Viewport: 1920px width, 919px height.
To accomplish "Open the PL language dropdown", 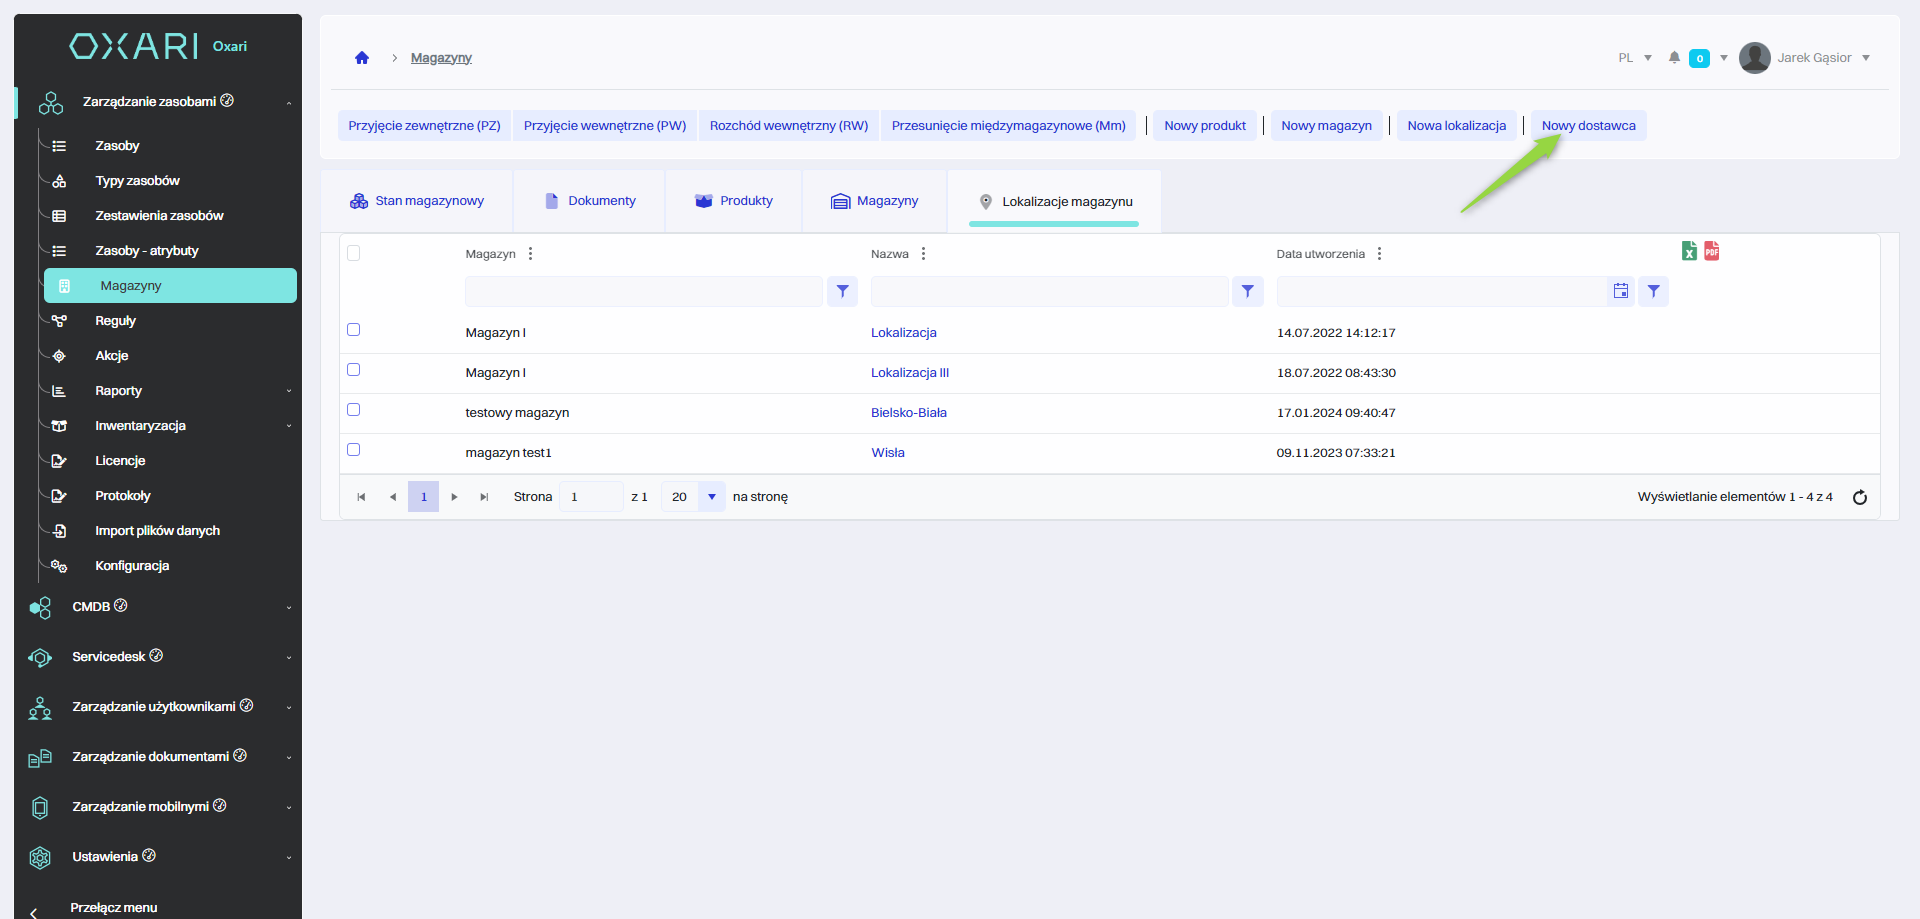I will pyautogui.click(x=1634, y=58).
